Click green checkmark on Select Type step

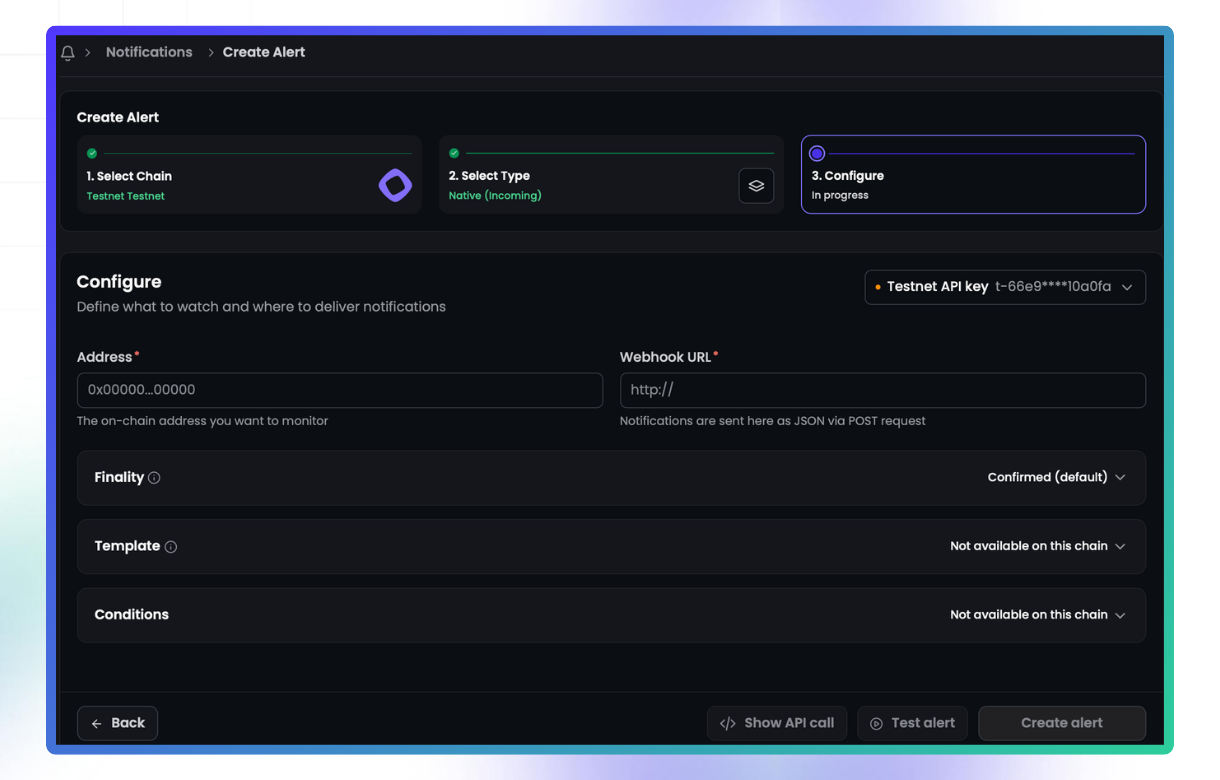click(x=454, y=153)
